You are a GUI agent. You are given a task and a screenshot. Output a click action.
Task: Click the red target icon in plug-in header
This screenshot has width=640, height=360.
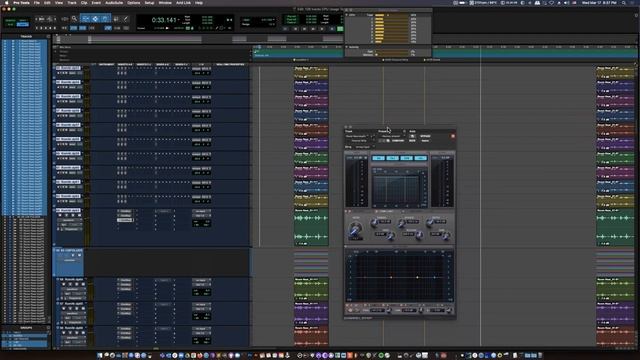click(x=453, y=136)
